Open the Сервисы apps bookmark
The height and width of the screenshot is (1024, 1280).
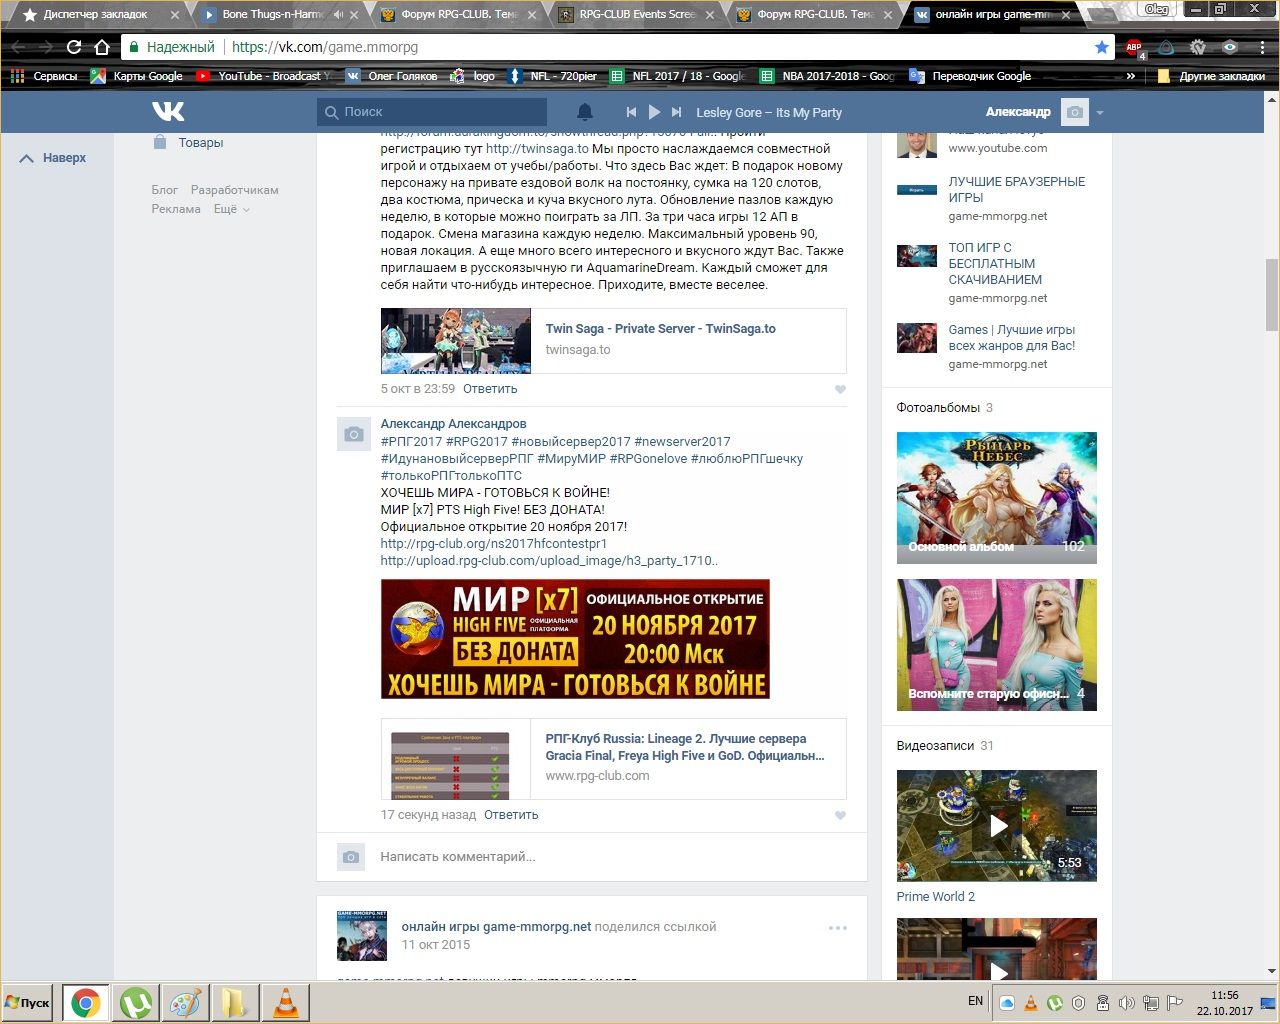[x=44, y=76]
